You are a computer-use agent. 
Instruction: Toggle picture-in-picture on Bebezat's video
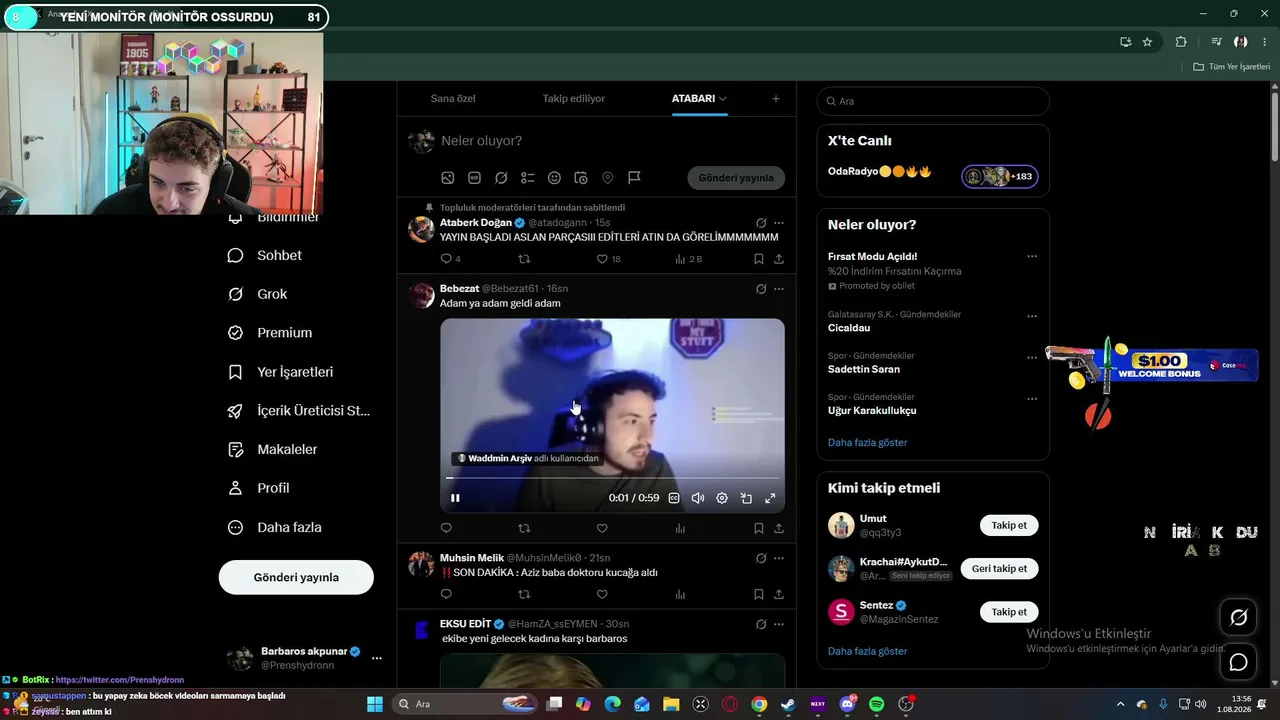[x=746, y=498]
